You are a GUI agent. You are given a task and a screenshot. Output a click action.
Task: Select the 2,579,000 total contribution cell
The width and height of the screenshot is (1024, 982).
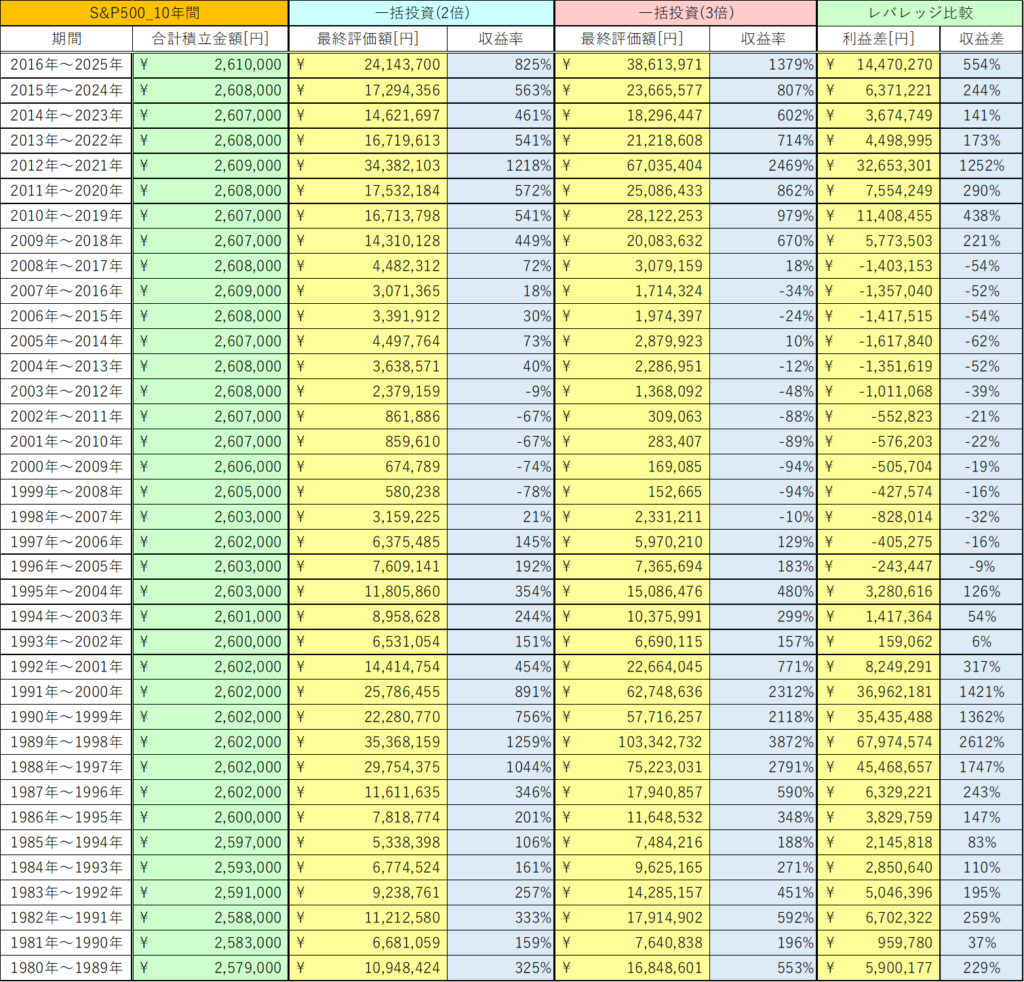[210, 967]
